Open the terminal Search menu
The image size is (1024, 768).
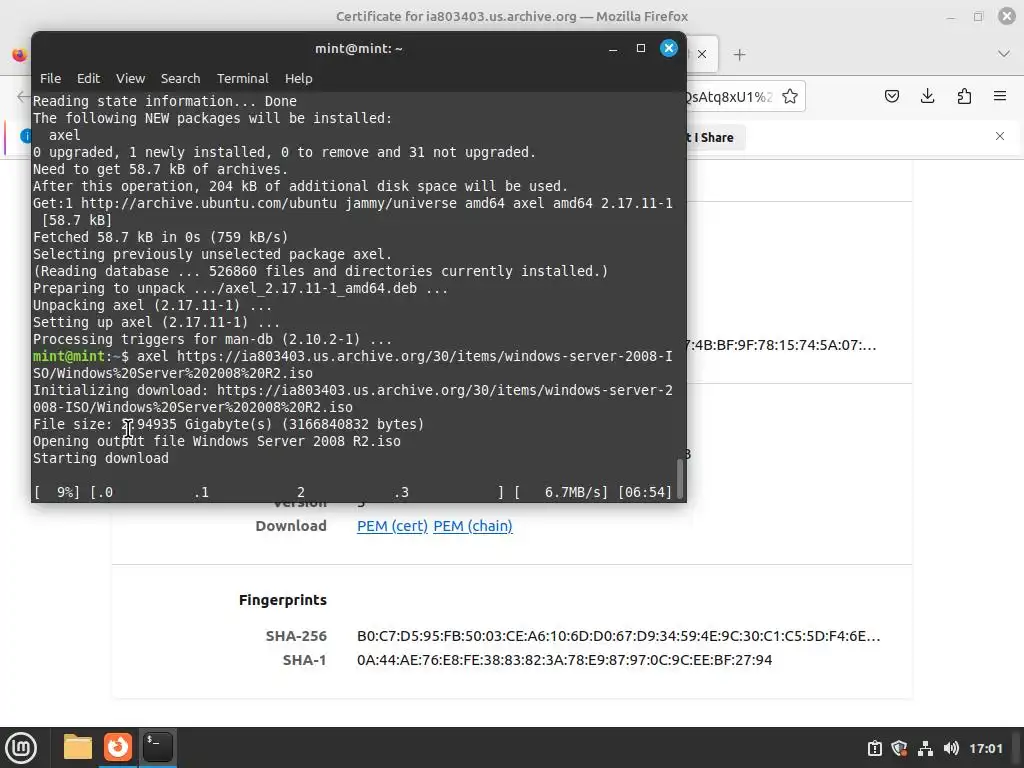point(180,78)
